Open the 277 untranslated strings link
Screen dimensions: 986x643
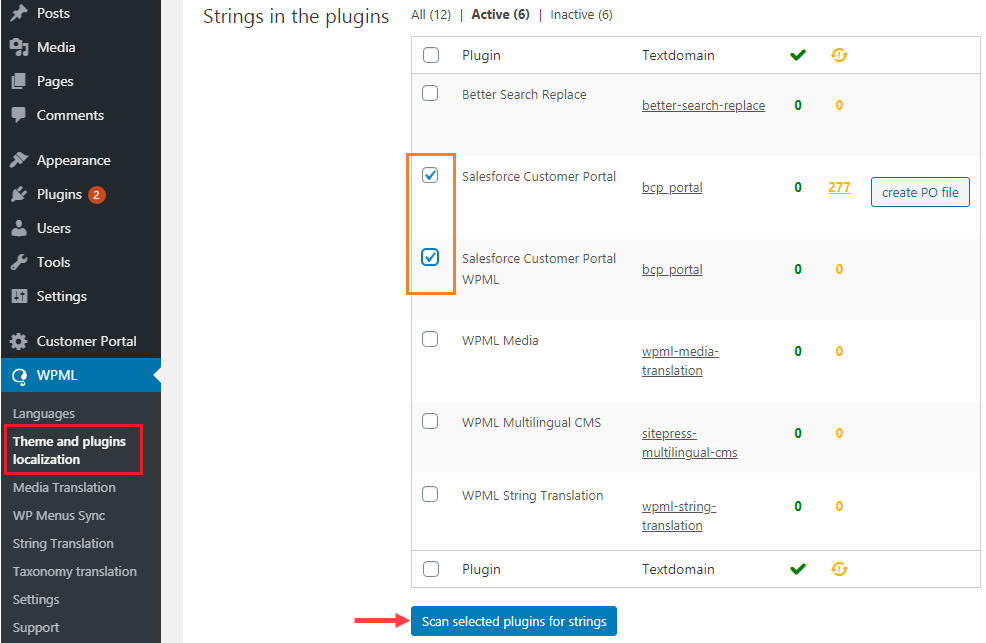pyautogui.click(x=839, y=187)
